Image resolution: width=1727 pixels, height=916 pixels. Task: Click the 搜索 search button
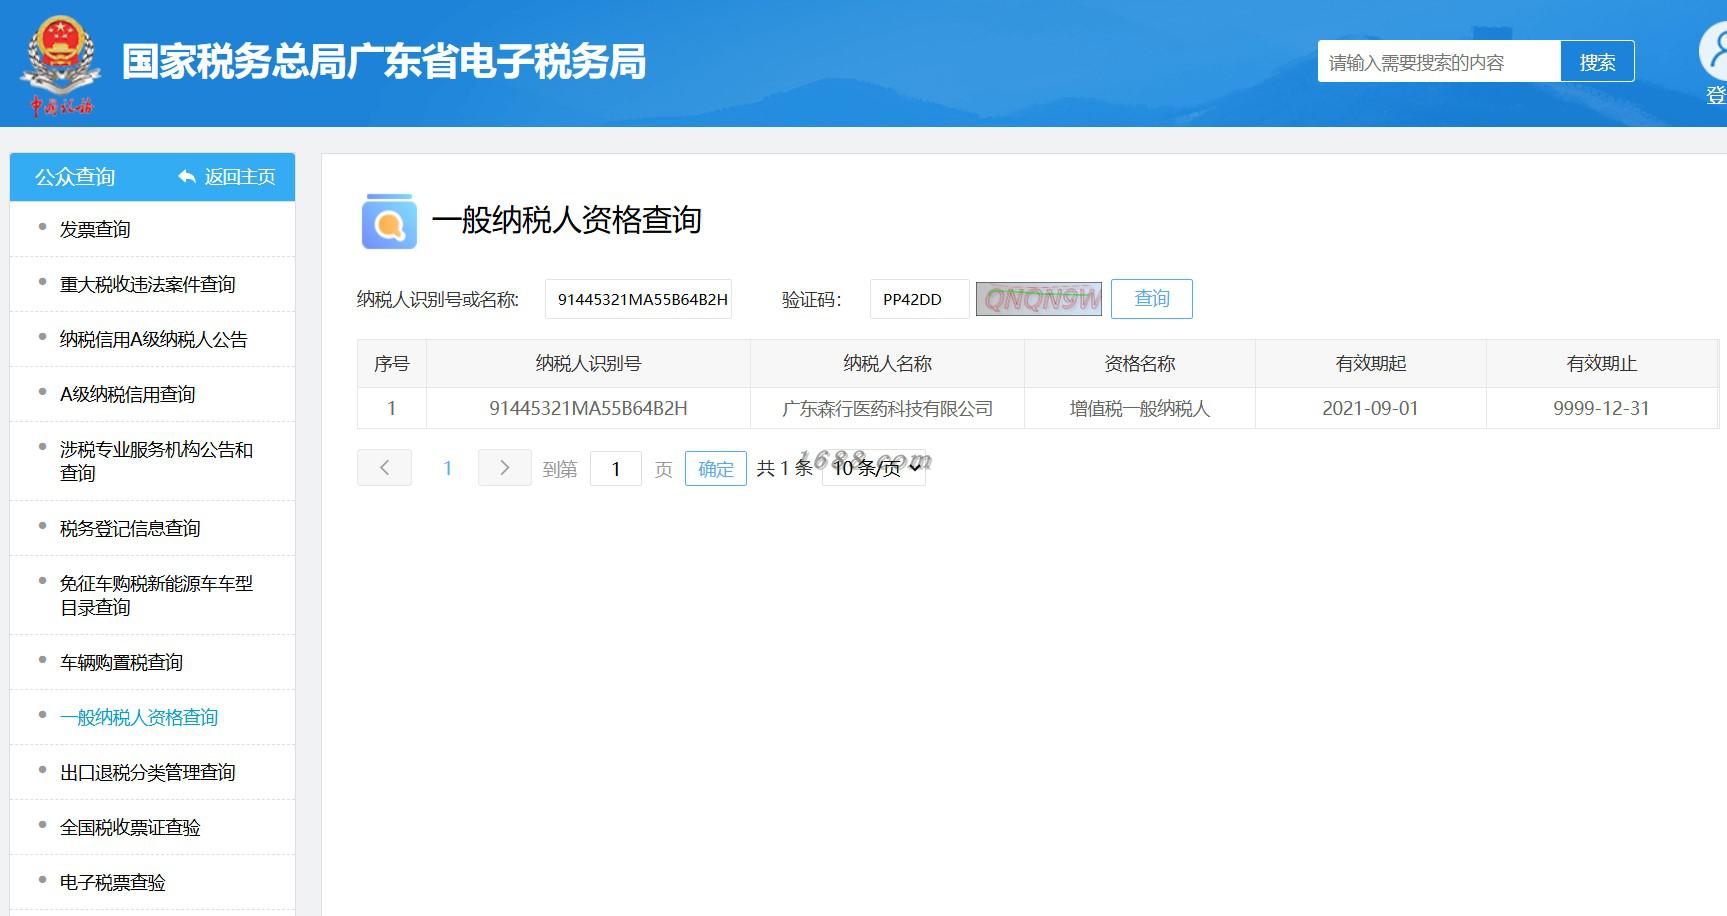(x=1597, y=62)
